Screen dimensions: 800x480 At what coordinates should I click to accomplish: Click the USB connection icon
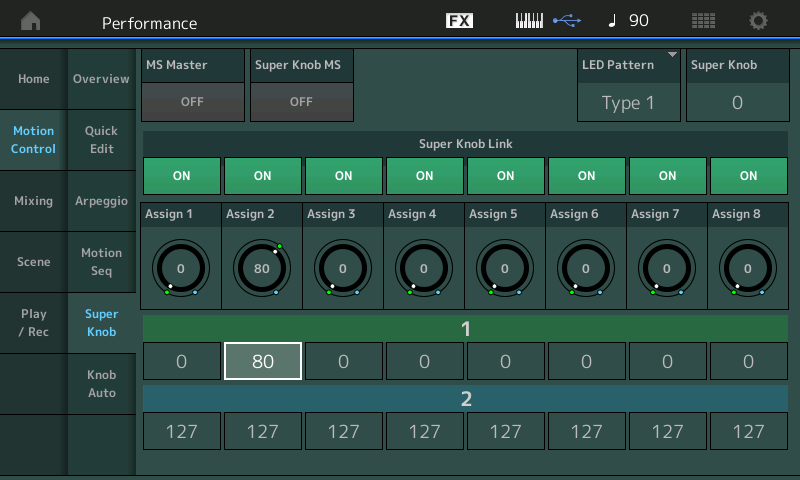[567, 21]
